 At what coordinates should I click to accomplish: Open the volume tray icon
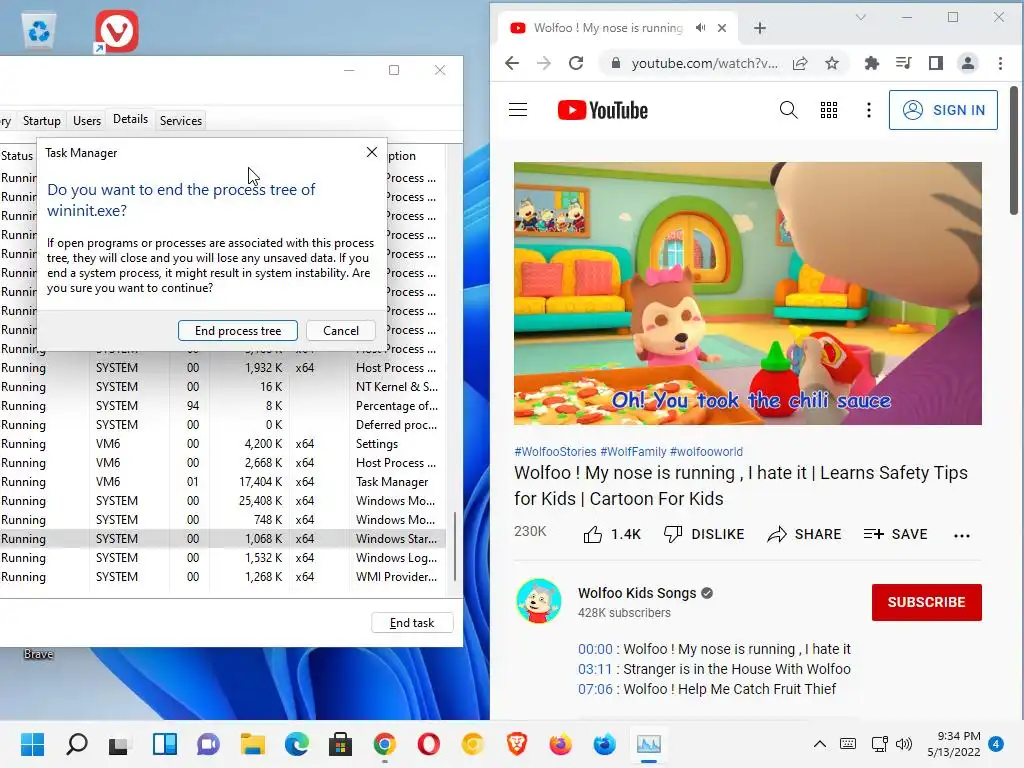904,744
